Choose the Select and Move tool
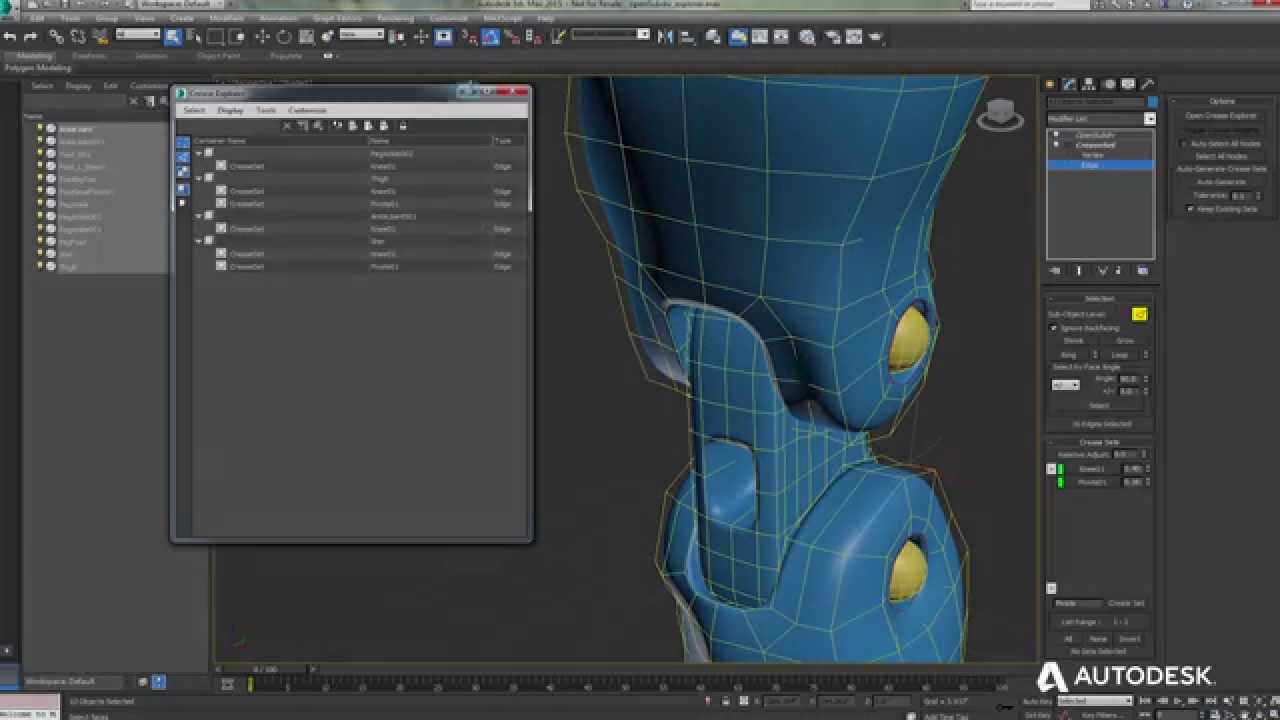The height and width of the screenshot is (720, 1280). pyautogui.click(x=262, y=36)
